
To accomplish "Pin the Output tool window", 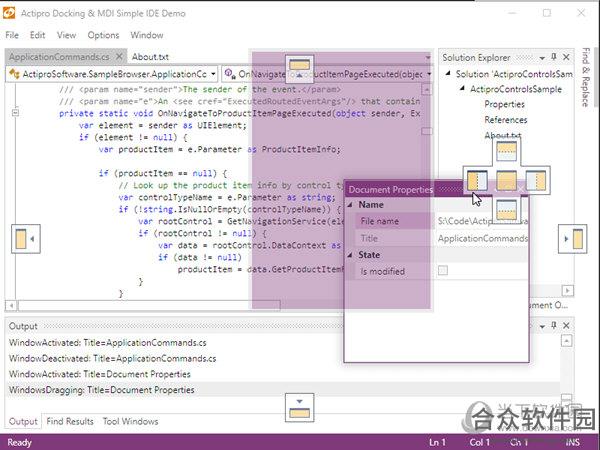I will [554, 326].
